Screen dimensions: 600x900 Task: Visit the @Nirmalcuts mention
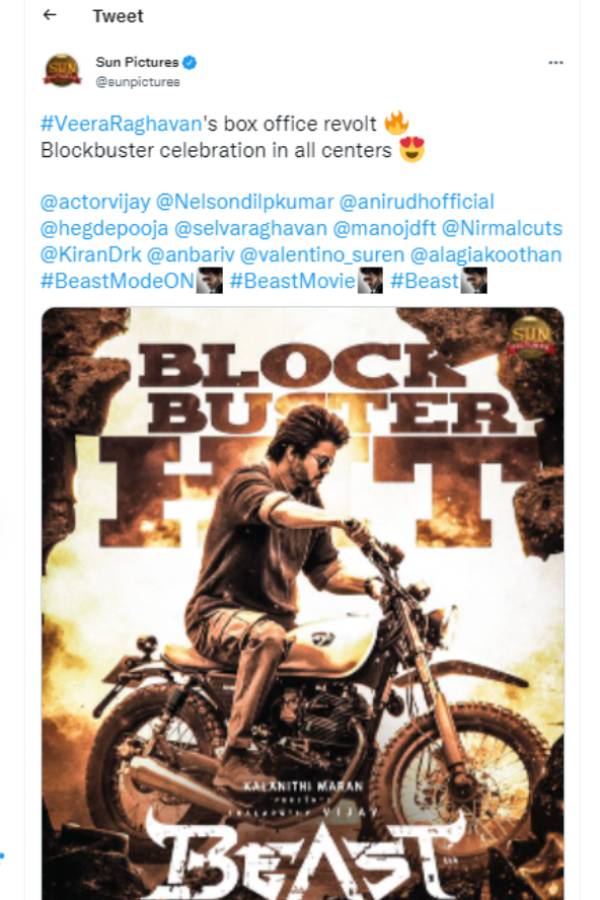click(502, 228)
